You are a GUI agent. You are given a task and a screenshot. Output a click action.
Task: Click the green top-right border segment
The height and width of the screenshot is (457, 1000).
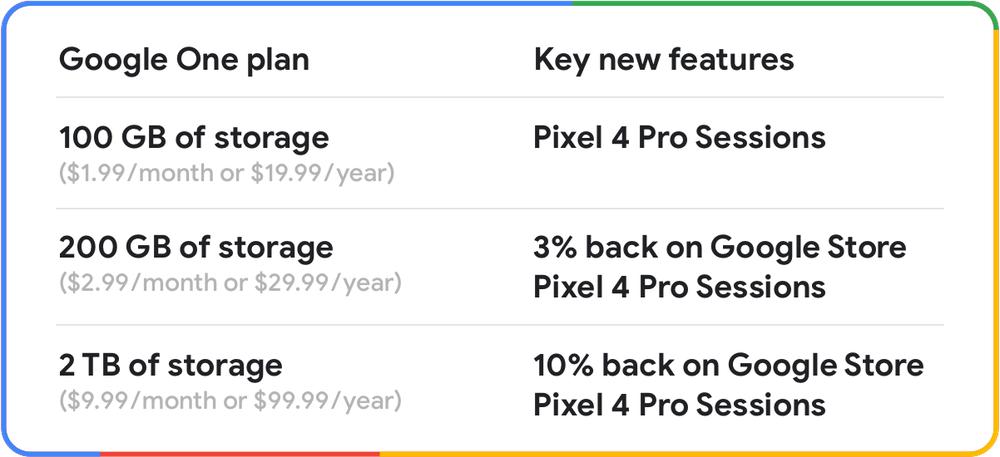point(780,3)
